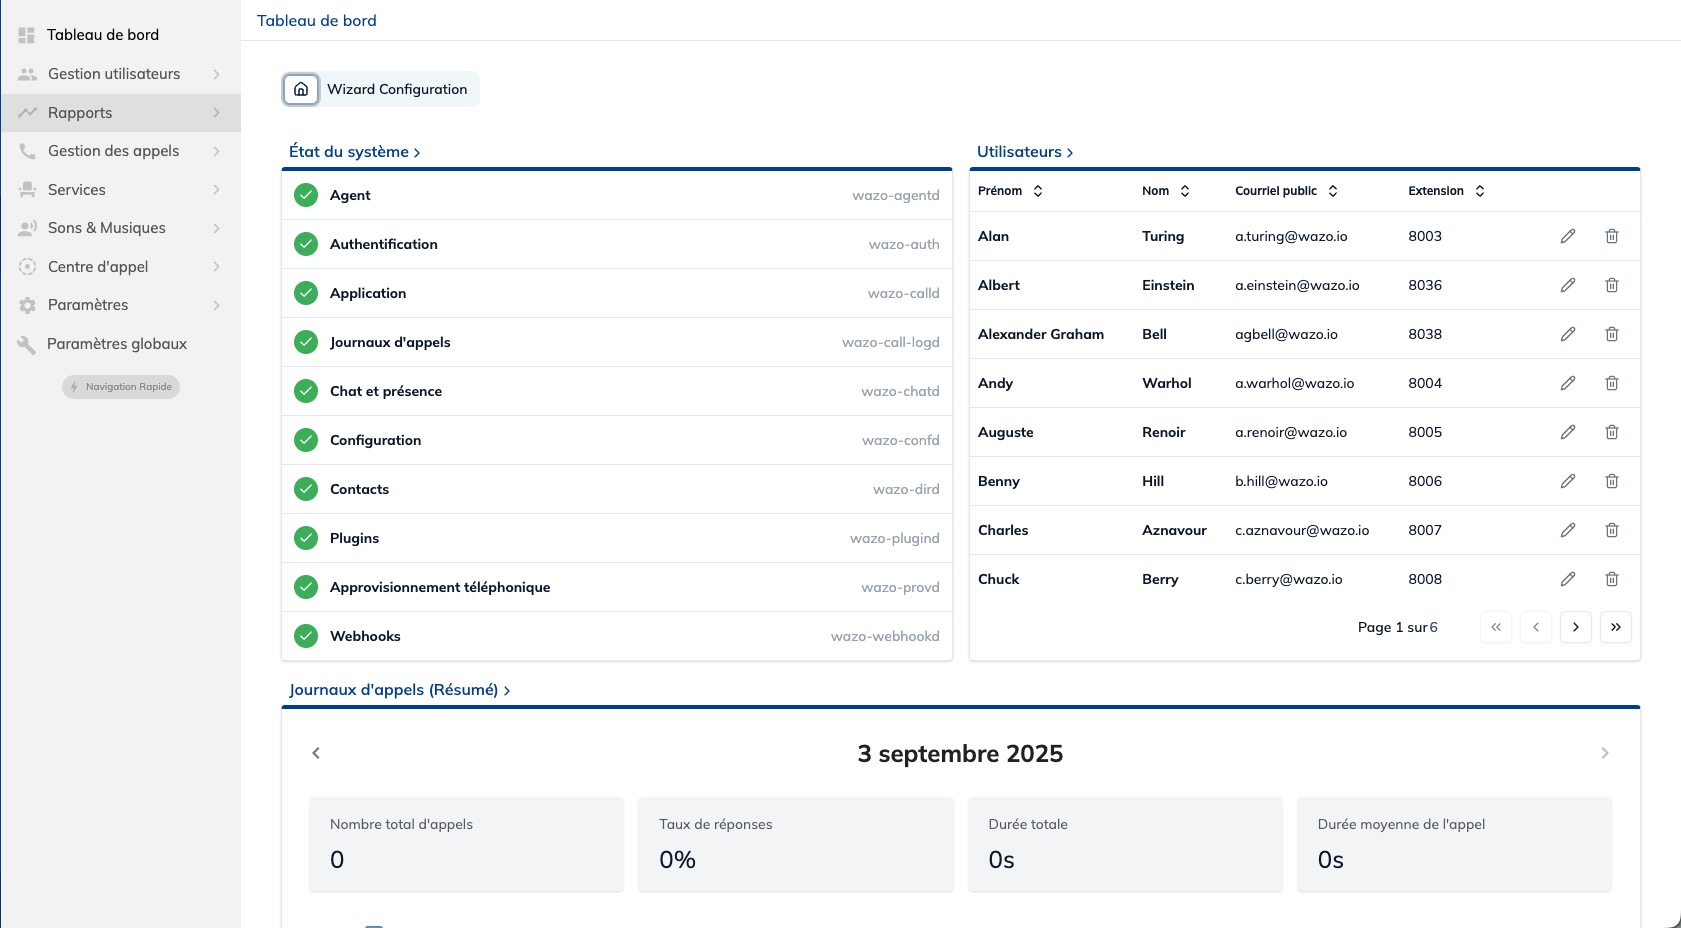Open the État du système link

355,152
